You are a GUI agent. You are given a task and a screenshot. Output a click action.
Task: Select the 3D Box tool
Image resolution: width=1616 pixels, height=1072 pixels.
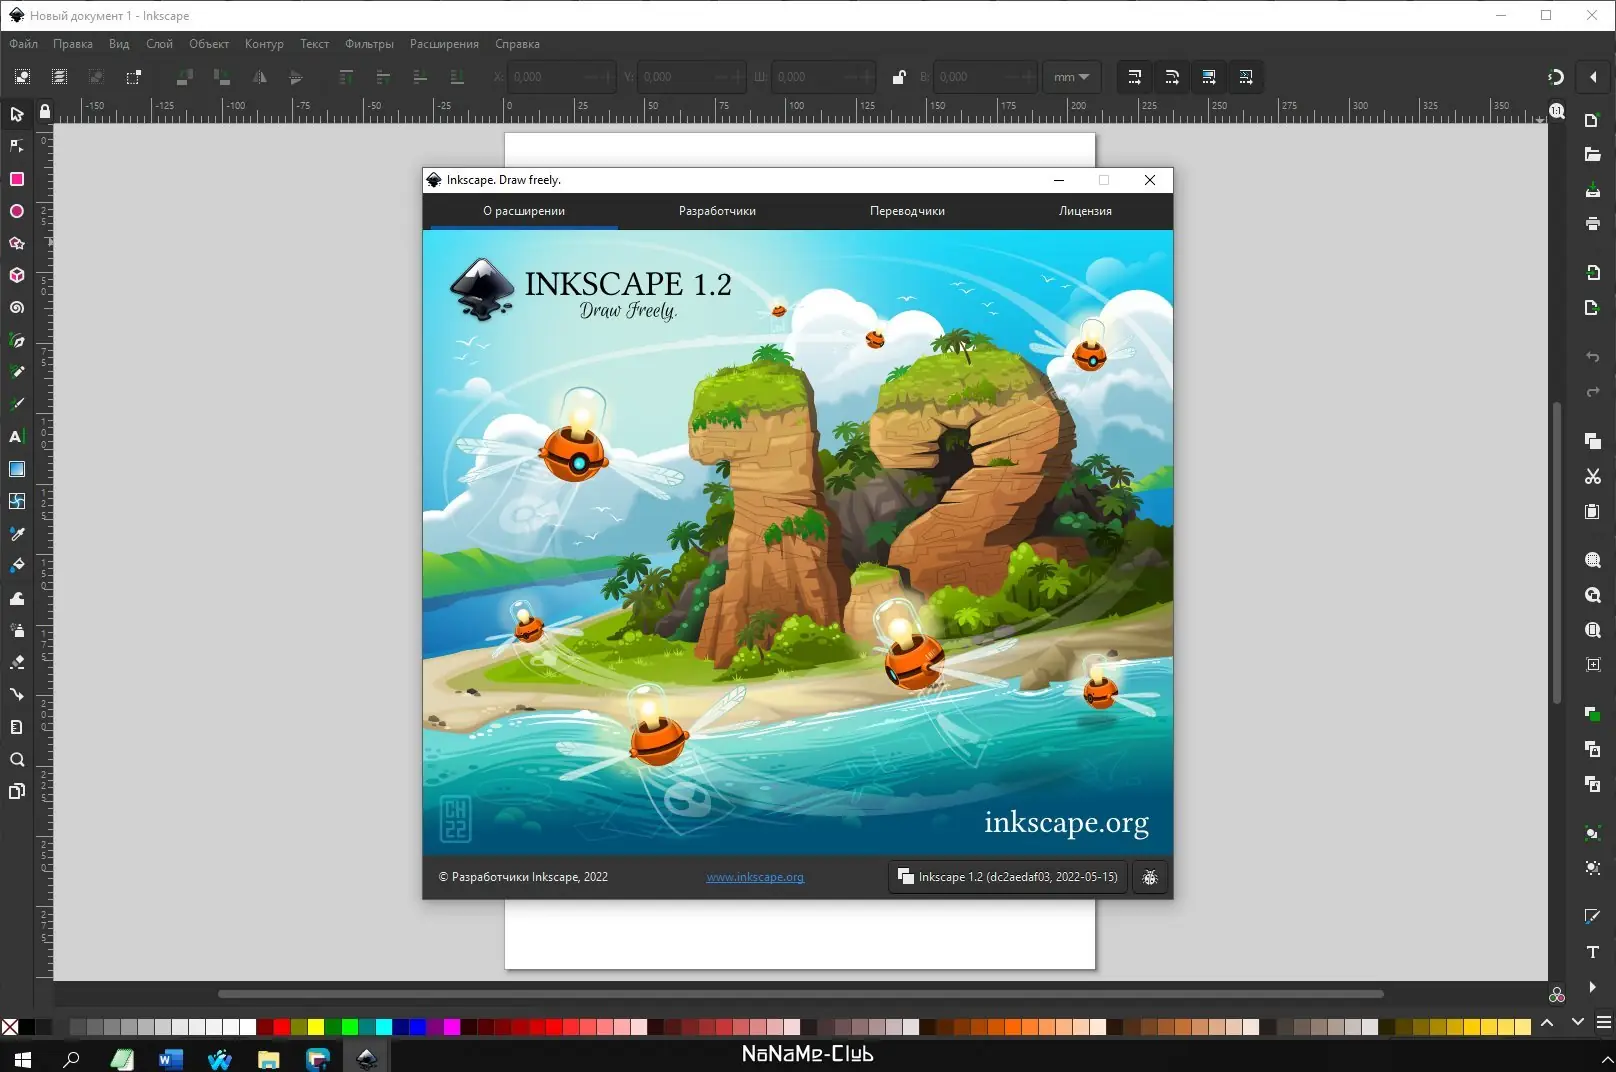pyautogui.click(x=17, y=275)
